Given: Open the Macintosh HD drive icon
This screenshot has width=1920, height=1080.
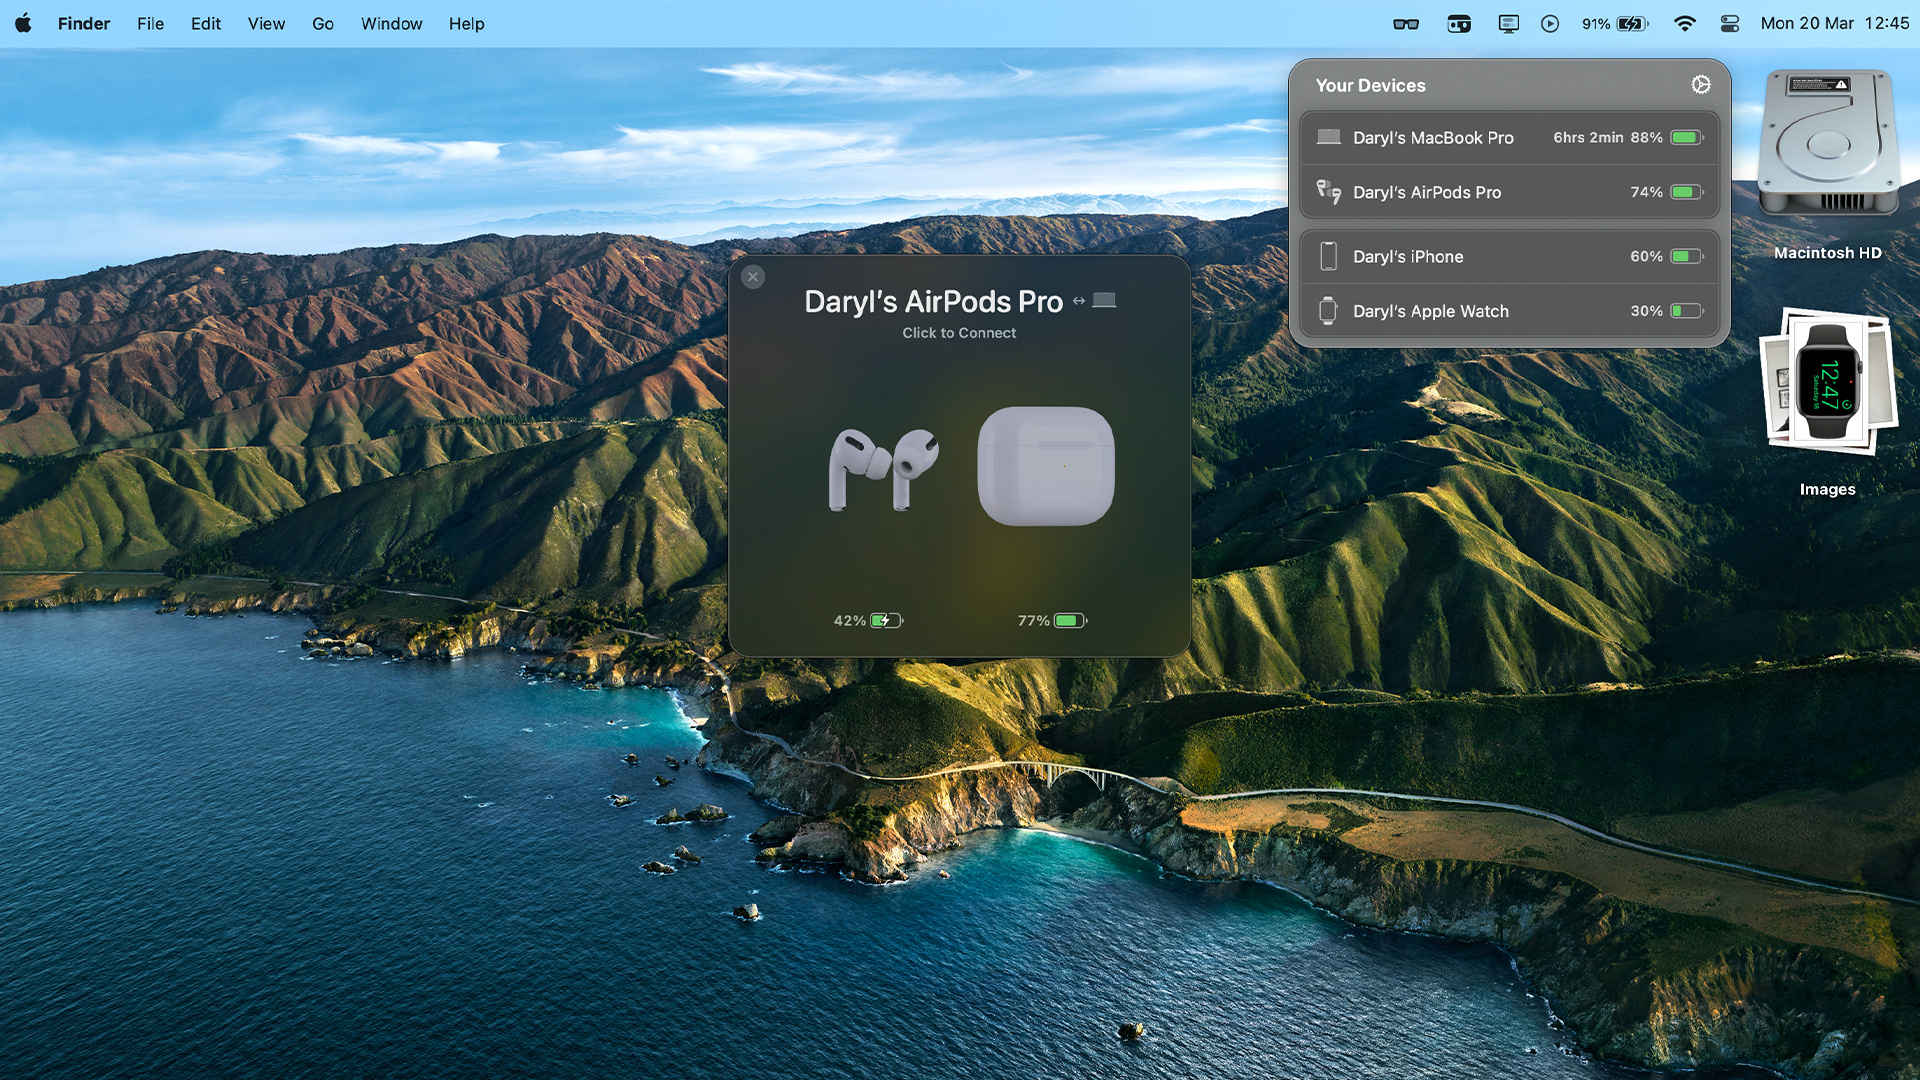Looking at the screenshot, I should coord(1828,145).
